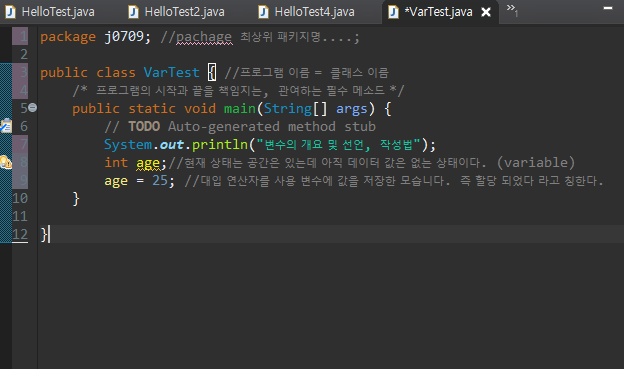Click the final closing brace on line 12

tap(44, 234)
